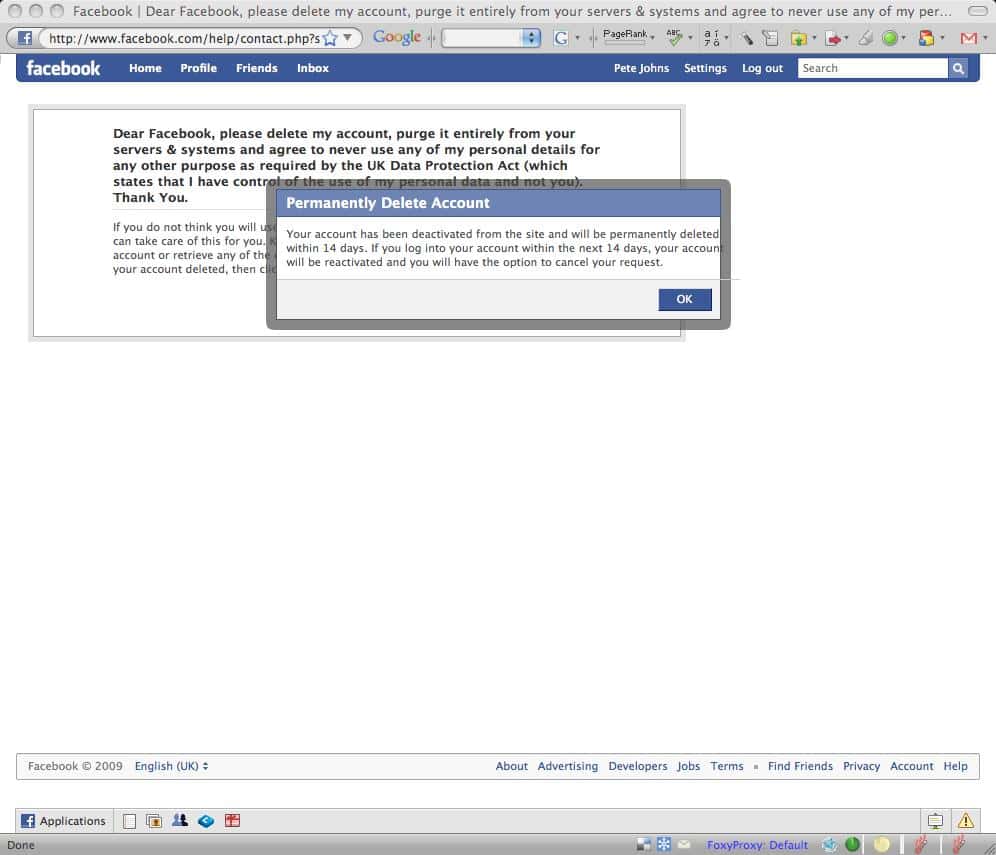Click the spell check ABC icon
996x855 pixels.
point(674,37)
